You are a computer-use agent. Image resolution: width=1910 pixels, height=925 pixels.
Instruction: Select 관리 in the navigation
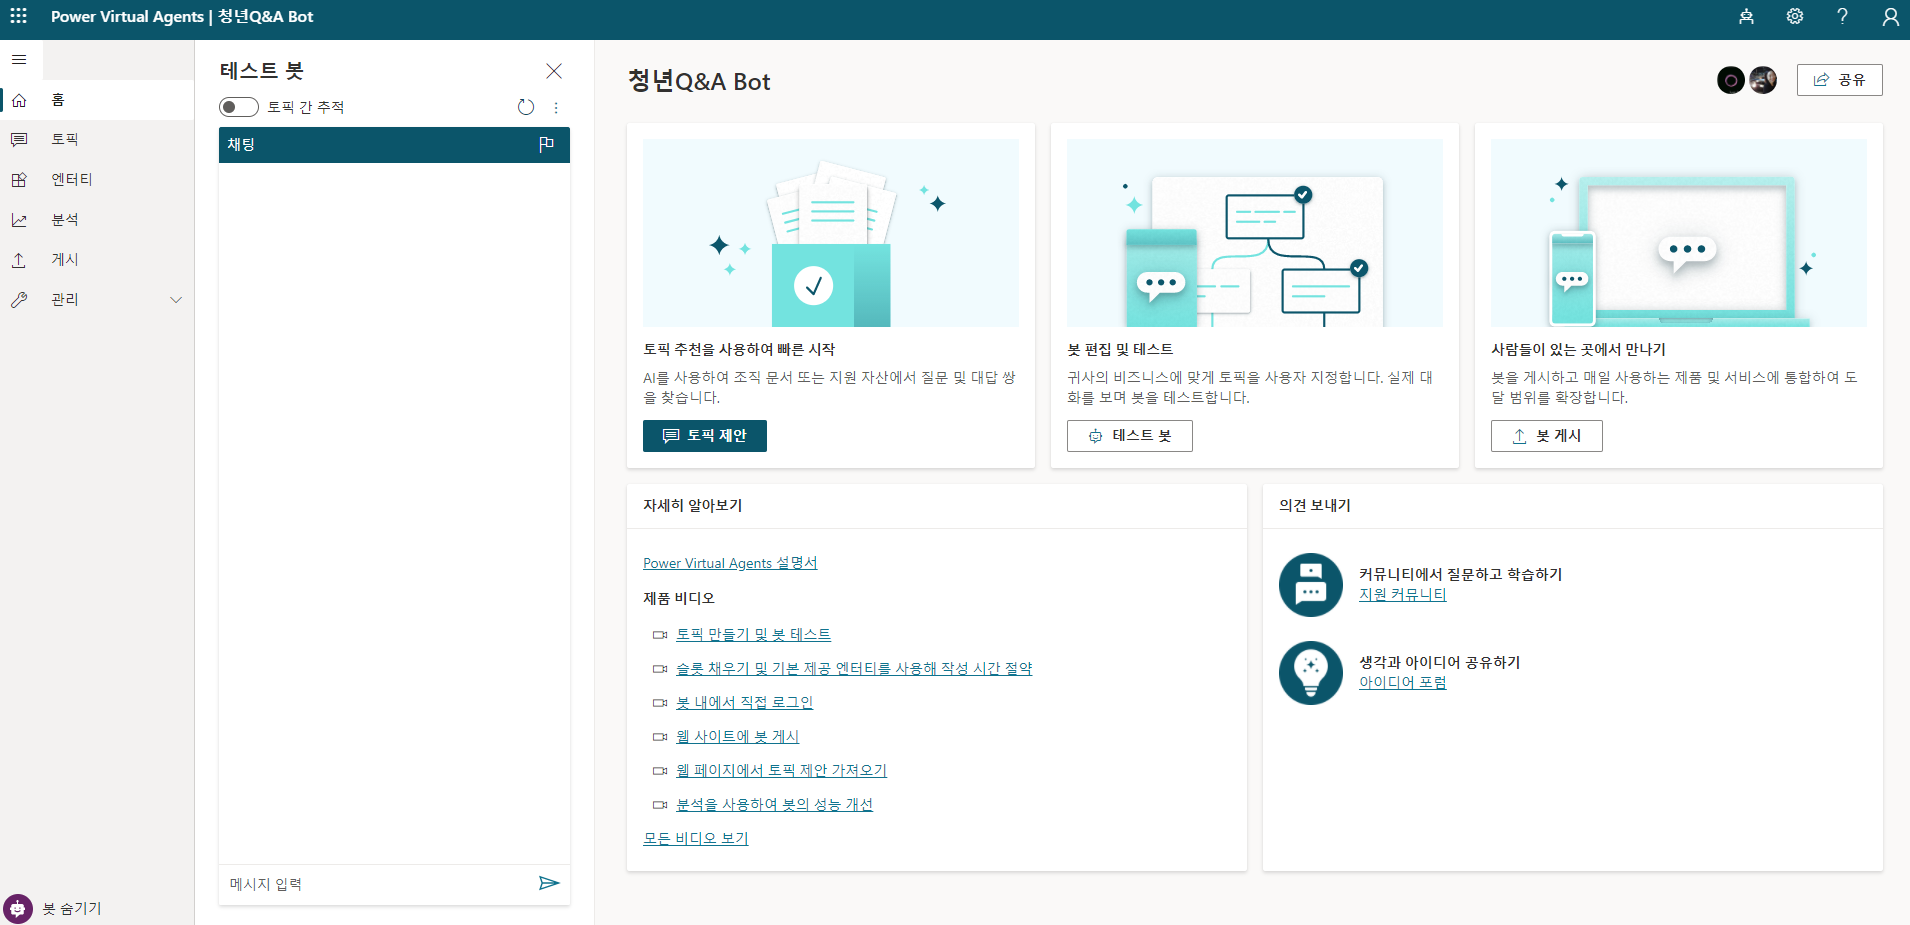click(x=97, y=300)
